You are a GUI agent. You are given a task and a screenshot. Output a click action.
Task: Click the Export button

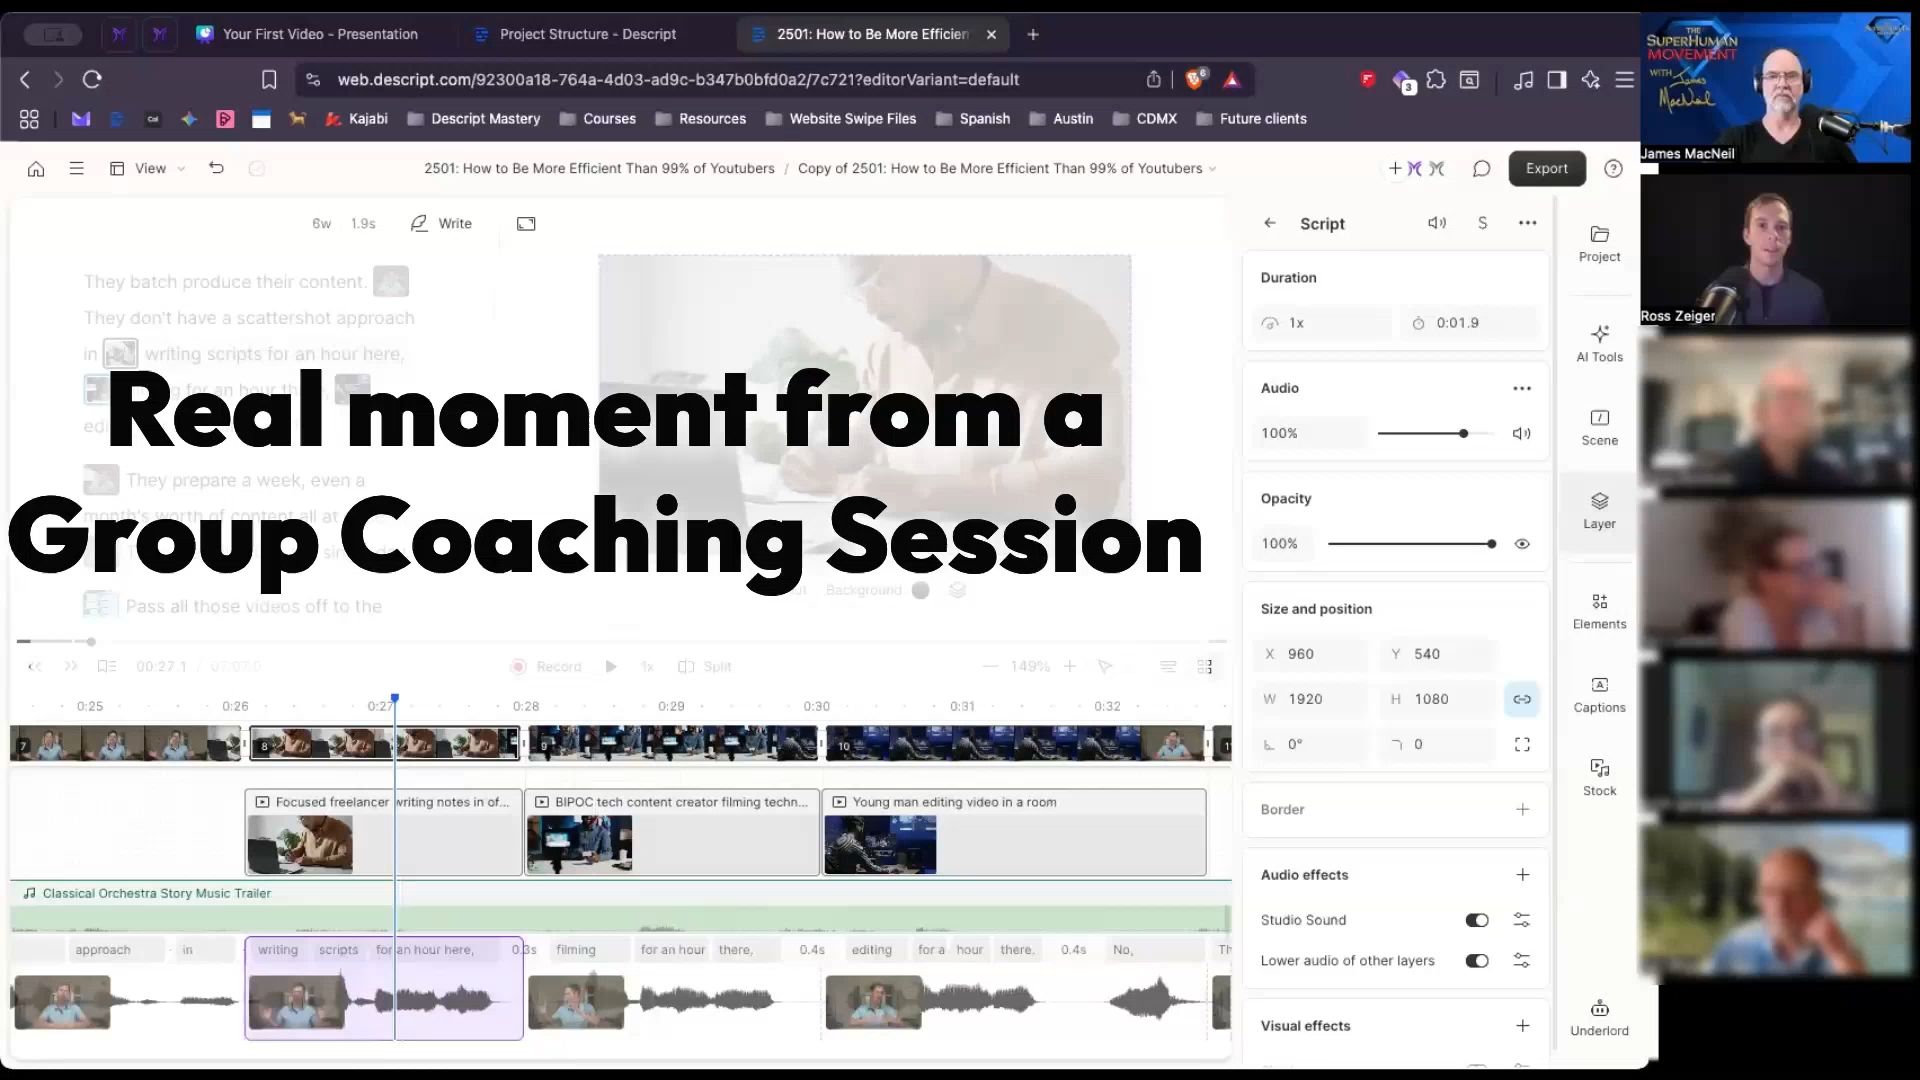click(x=1546, y=169)
